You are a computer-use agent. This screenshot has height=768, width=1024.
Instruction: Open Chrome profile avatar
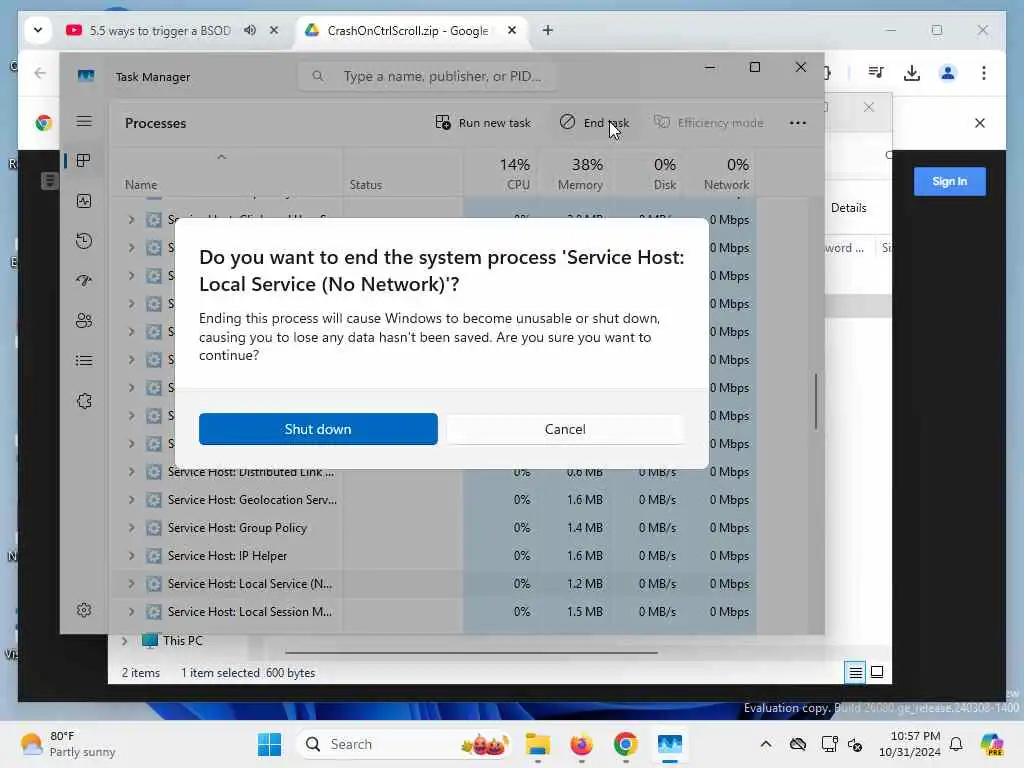pyautogui.click(x=948, y=73)
